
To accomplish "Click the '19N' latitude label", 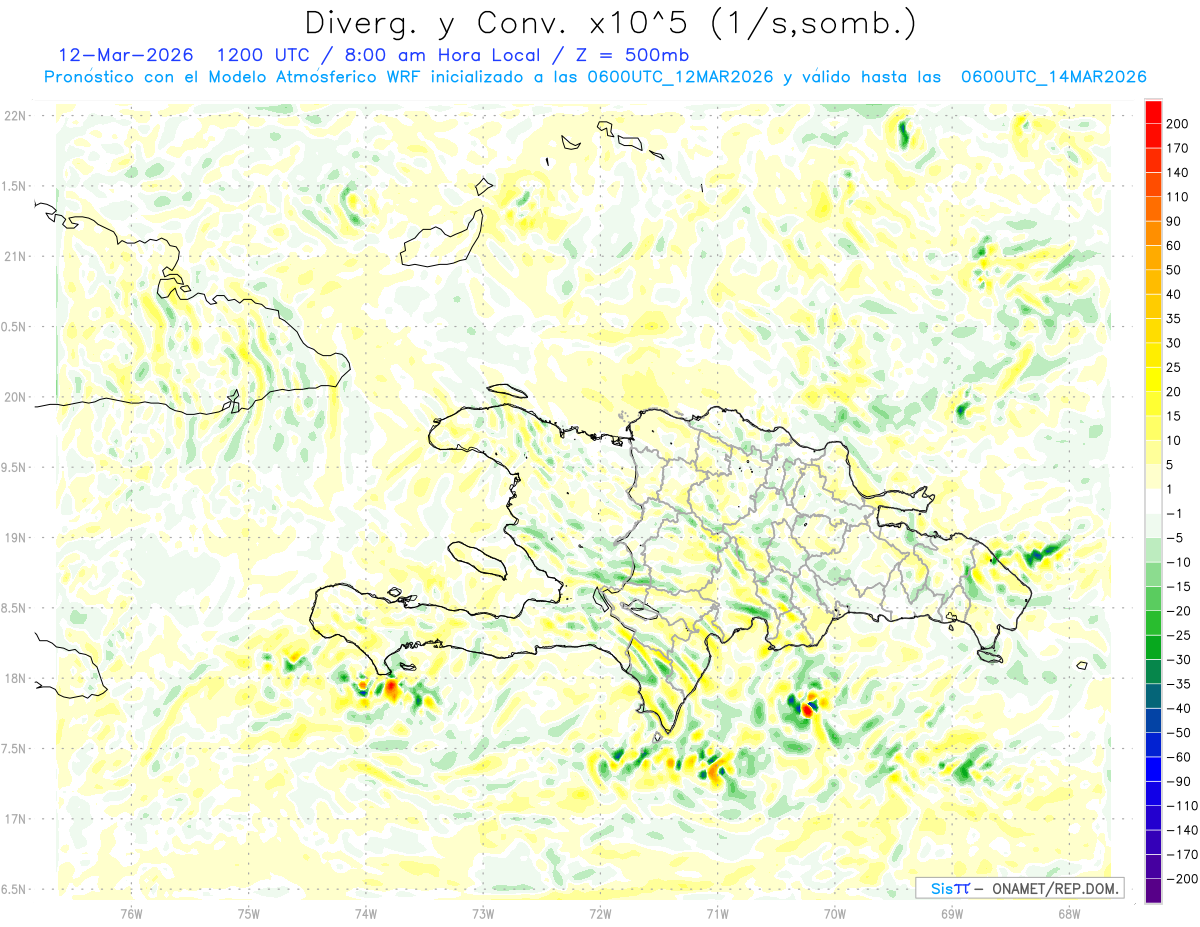I will [x=15, y=538].
